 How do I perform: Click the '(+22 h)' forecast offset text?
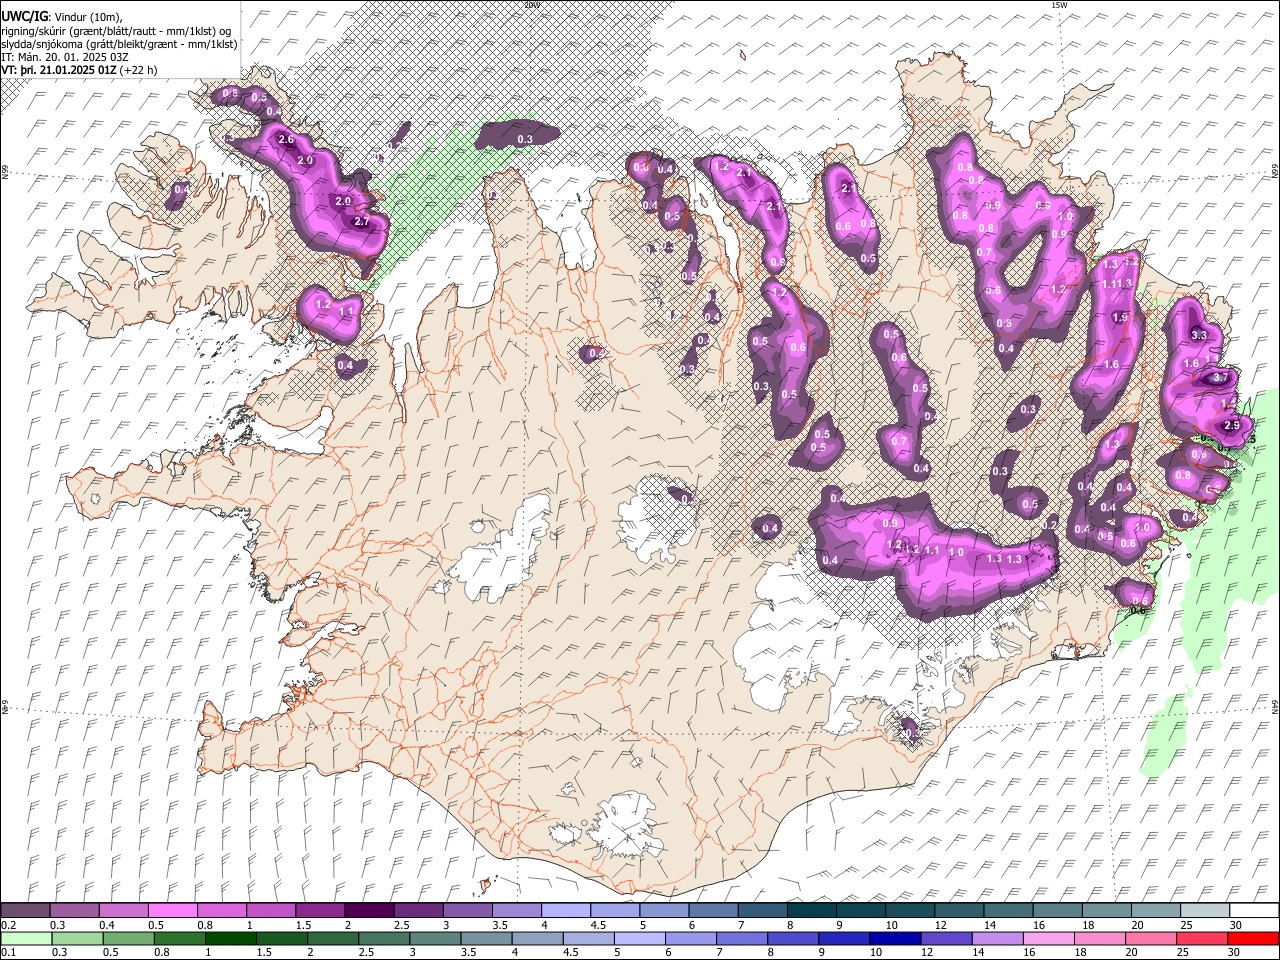(138, 70)
